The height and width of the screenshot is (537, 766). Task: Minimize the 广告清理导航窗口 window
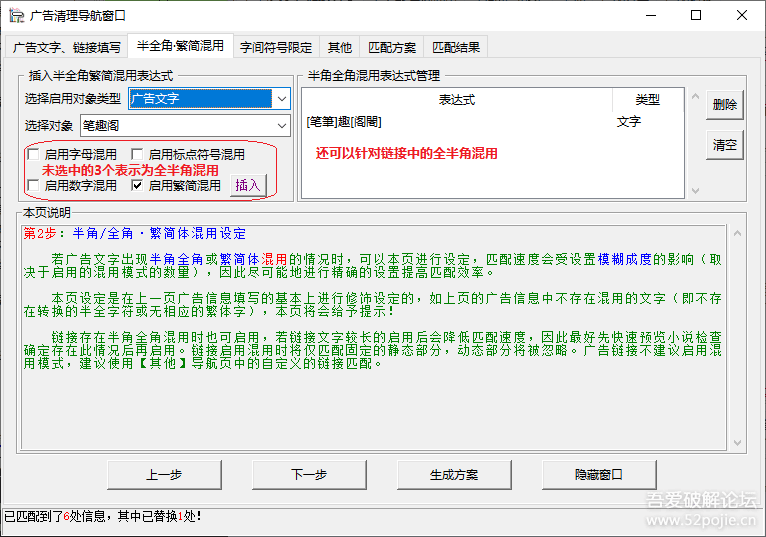651,15
